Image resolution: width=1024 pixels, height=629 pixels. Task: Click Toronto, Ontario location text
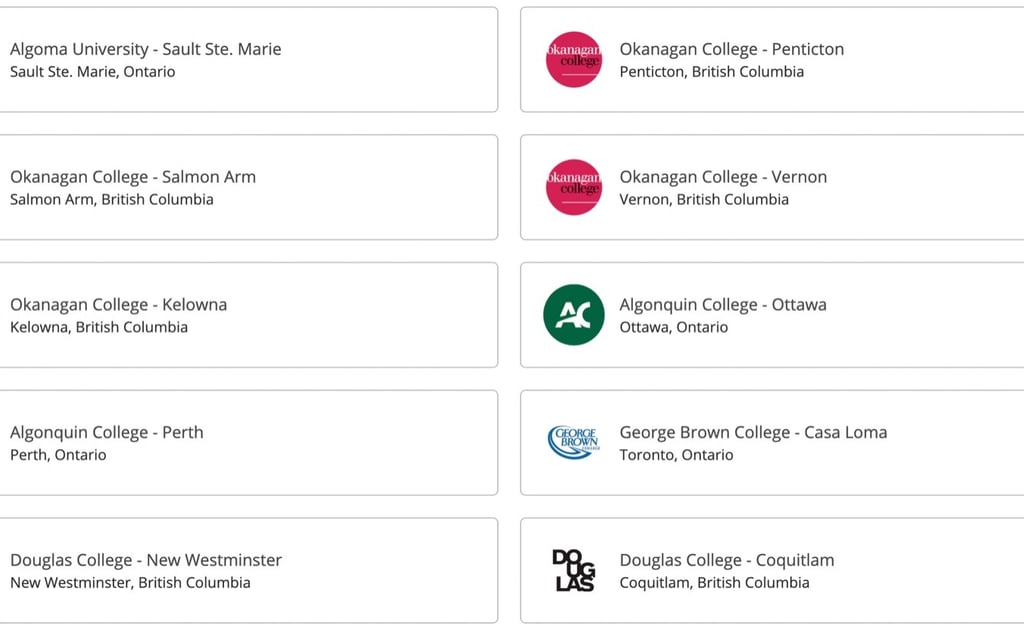(676, 455)
